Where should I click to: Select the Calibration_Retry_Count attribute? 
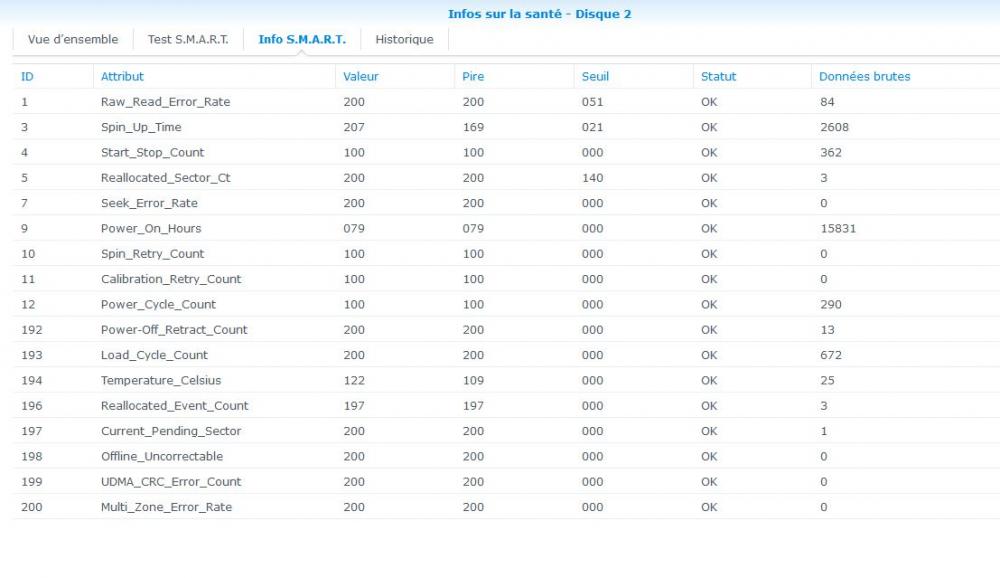pos(171,279)
